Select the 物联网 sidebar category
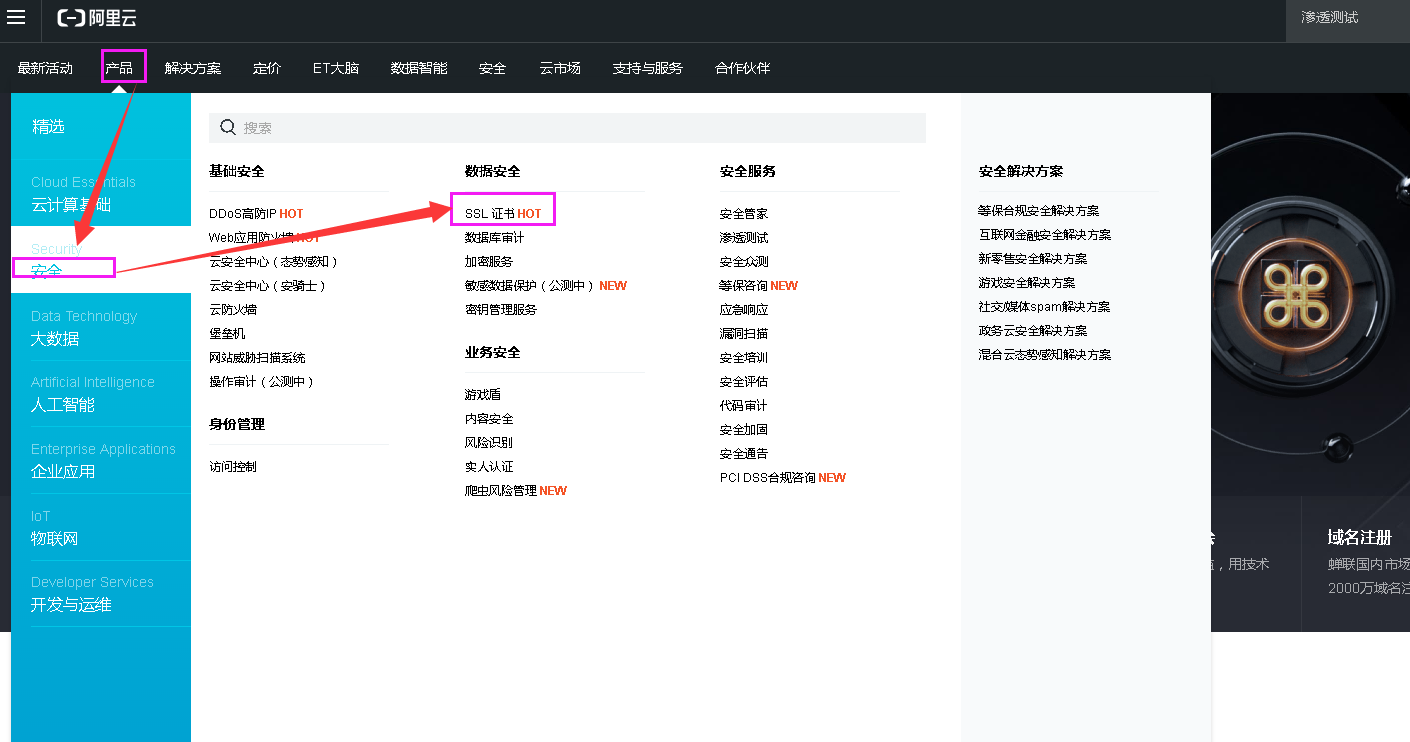 pos(101,527)
